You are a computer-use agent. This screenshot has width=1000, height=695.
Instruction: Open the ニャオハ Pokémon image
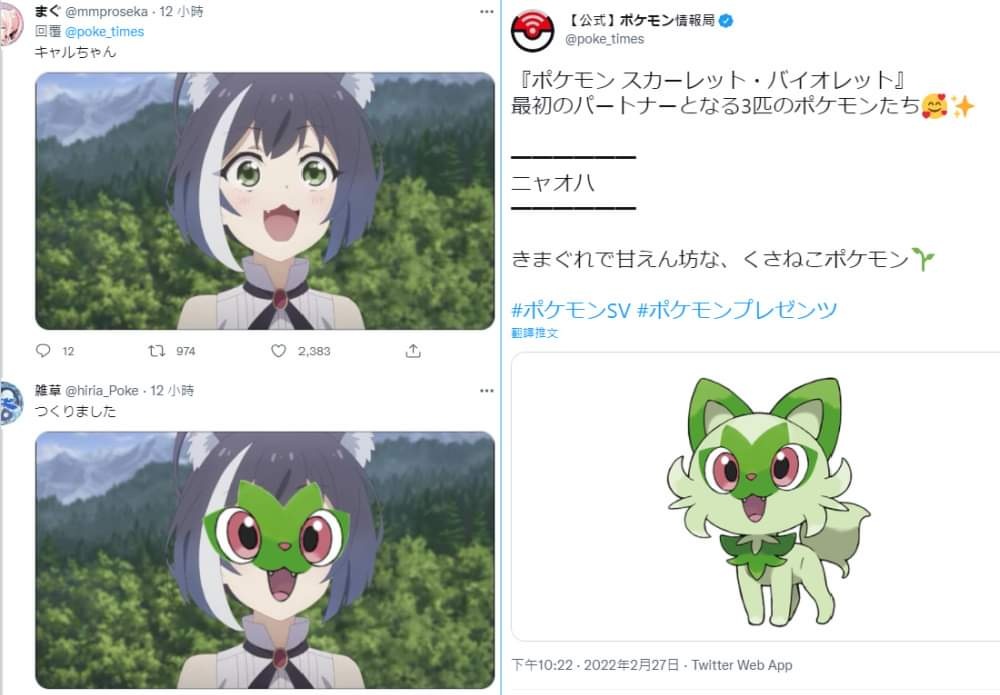[x=756, y=496]
